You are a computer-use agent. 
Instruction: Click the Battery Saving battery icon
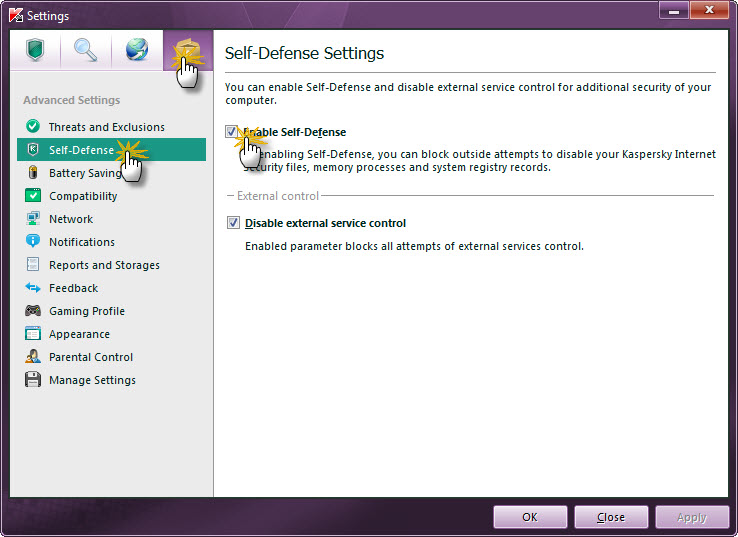tap(32, 172)
